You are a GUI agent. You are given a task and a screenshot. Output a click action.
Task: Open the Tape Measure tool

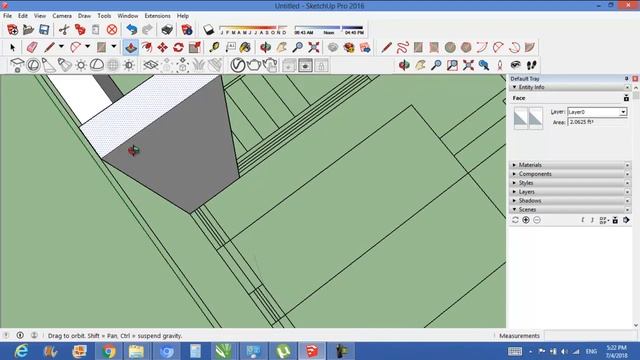point(214,47)
